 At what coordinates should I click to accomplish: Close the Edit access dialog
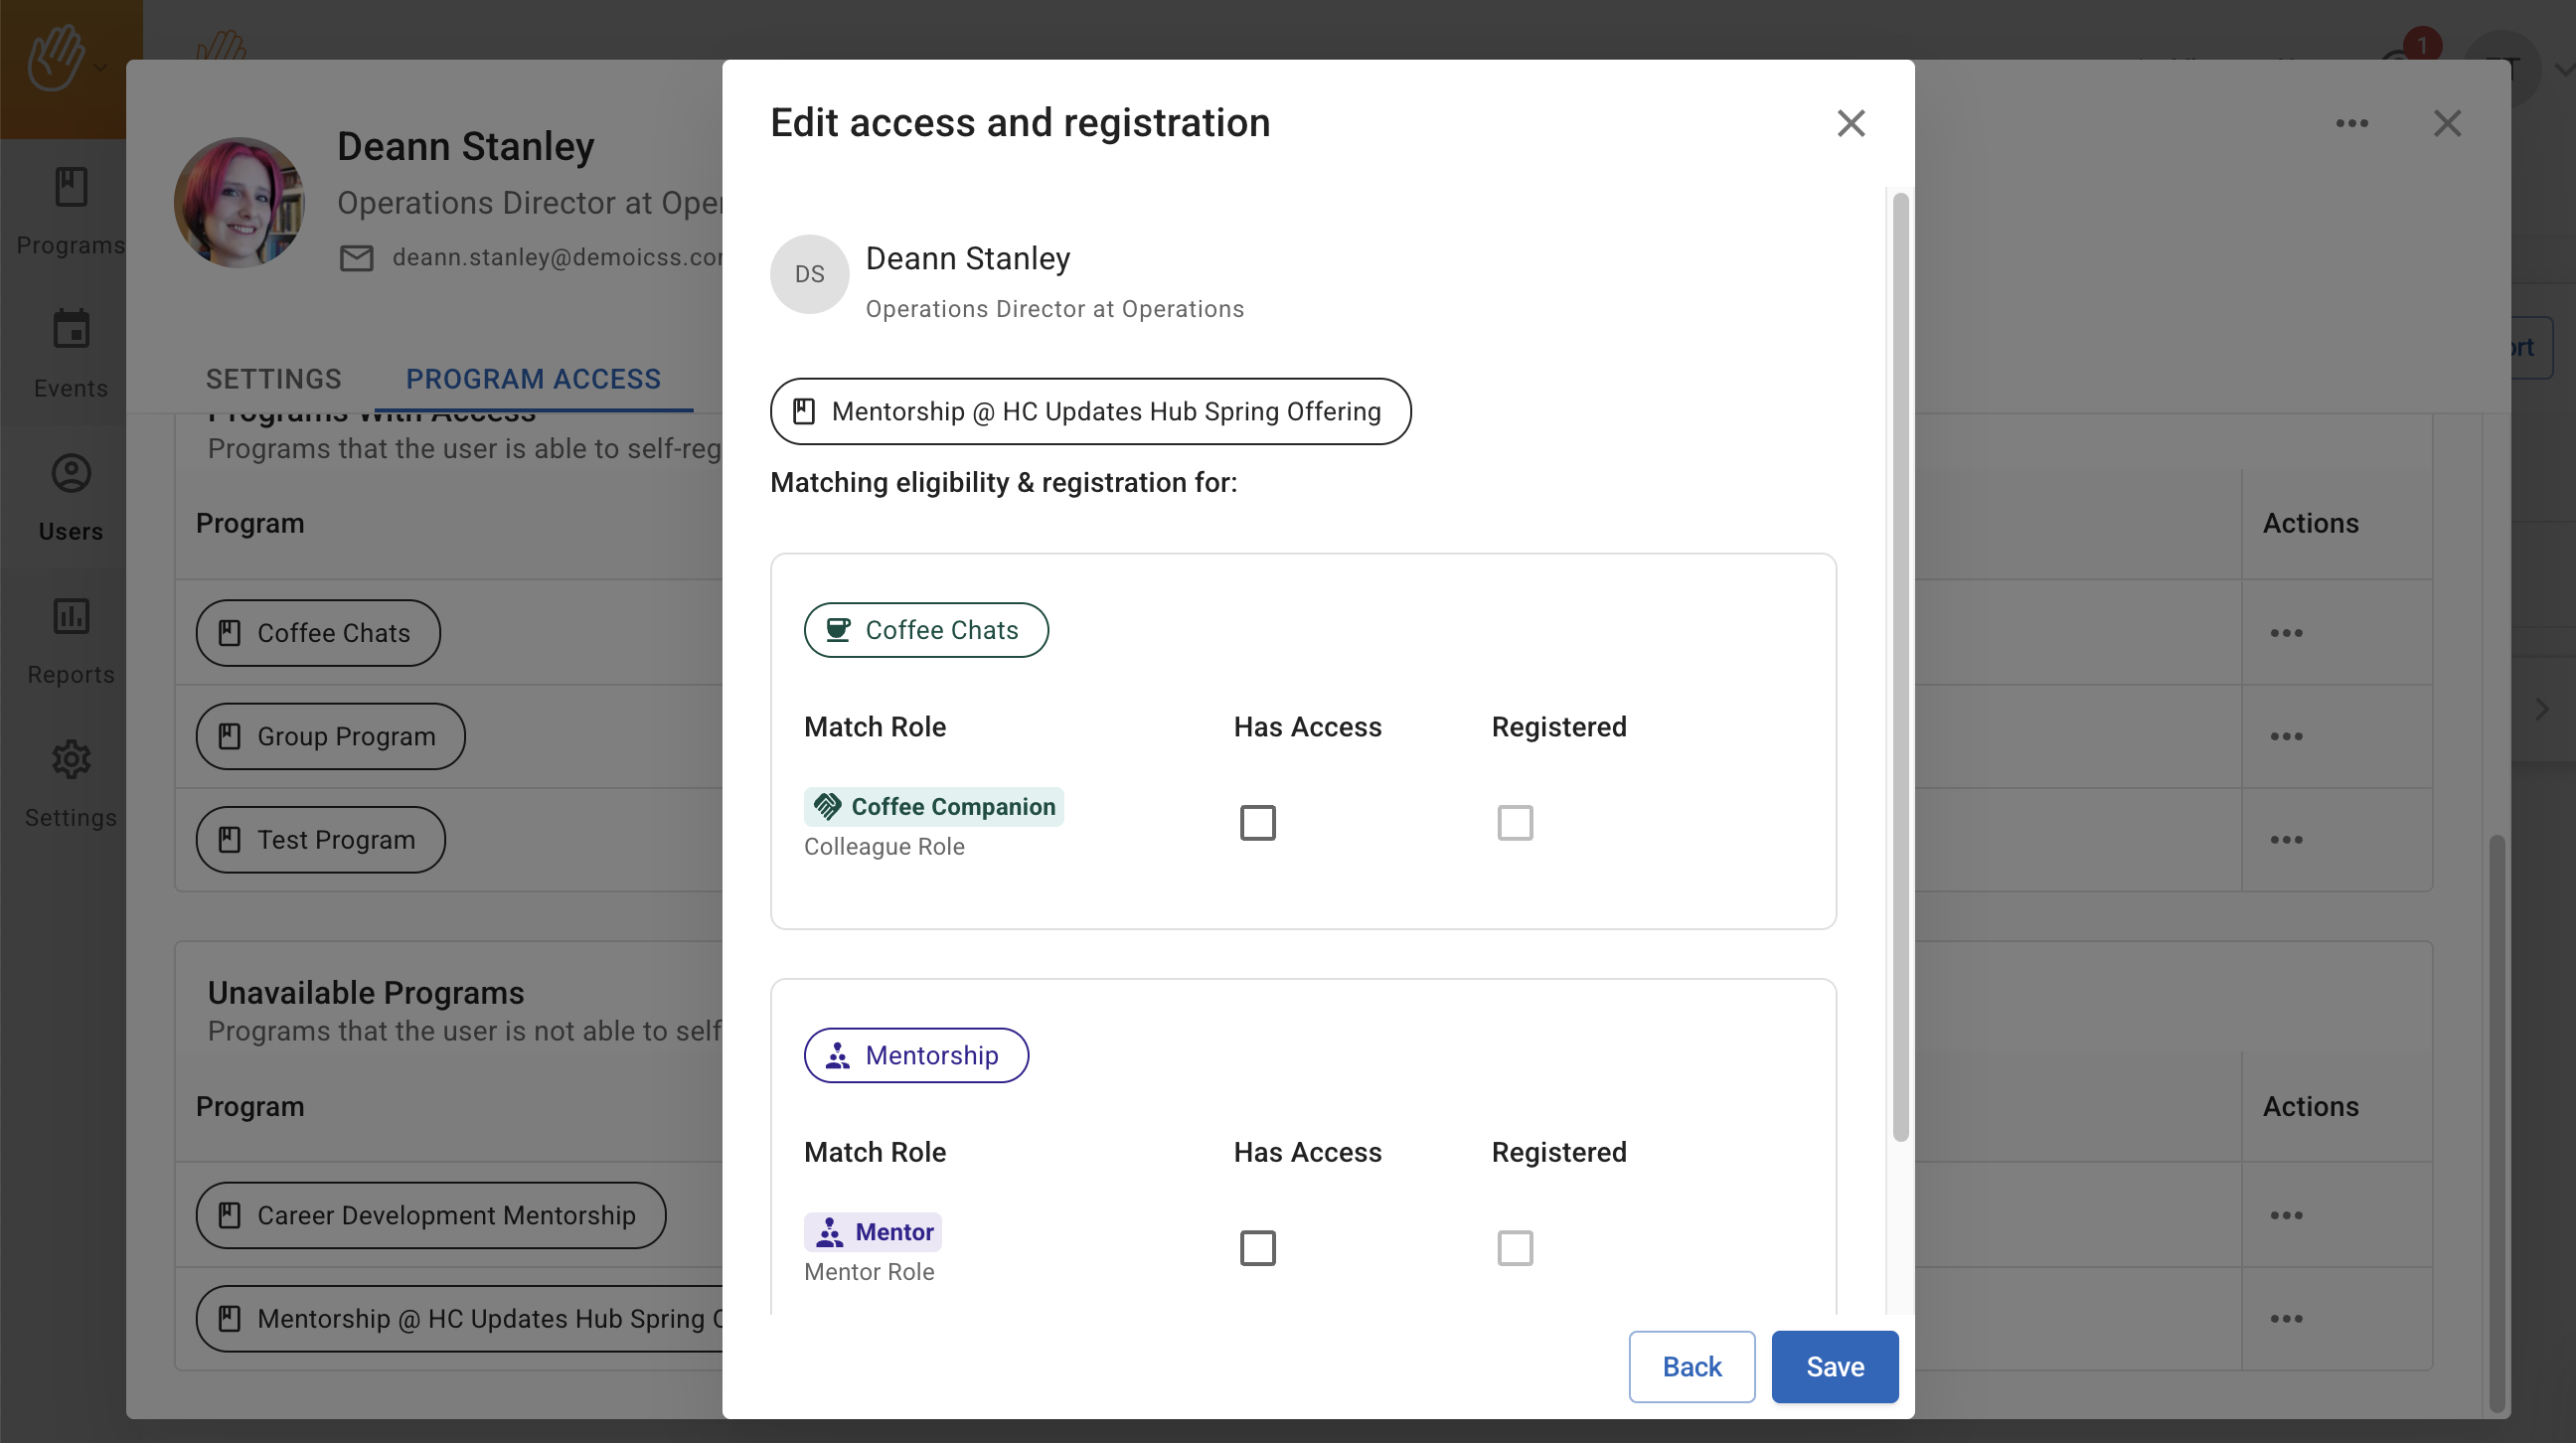[x=1851, y=123]
